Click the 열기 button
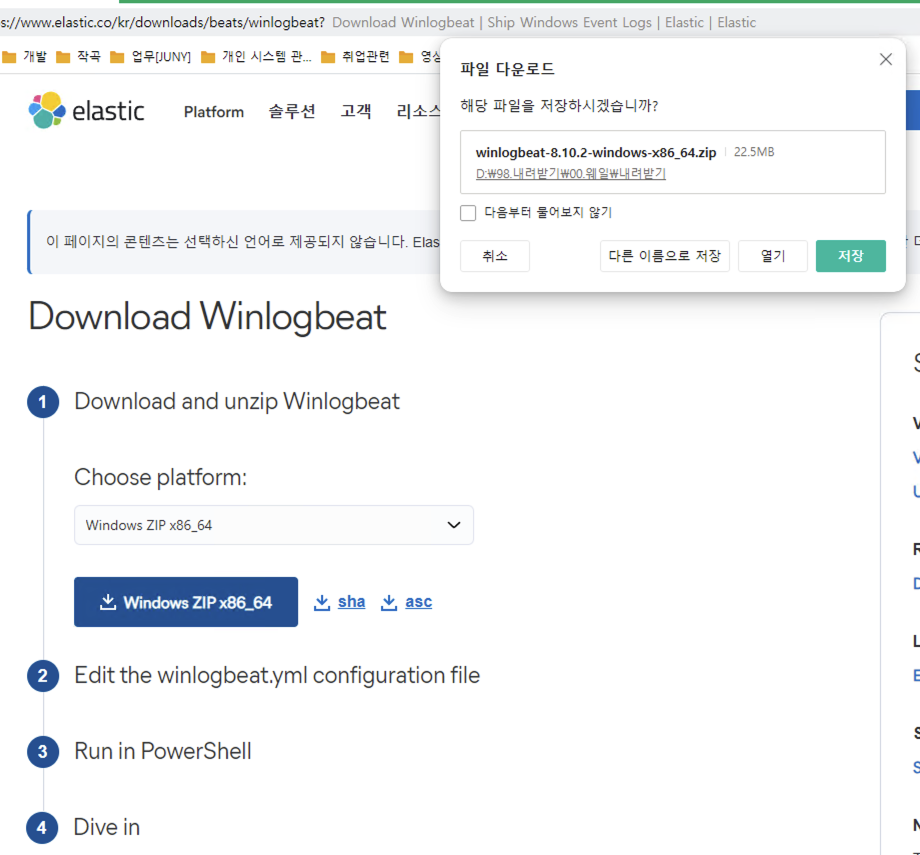 pos(772,256)
